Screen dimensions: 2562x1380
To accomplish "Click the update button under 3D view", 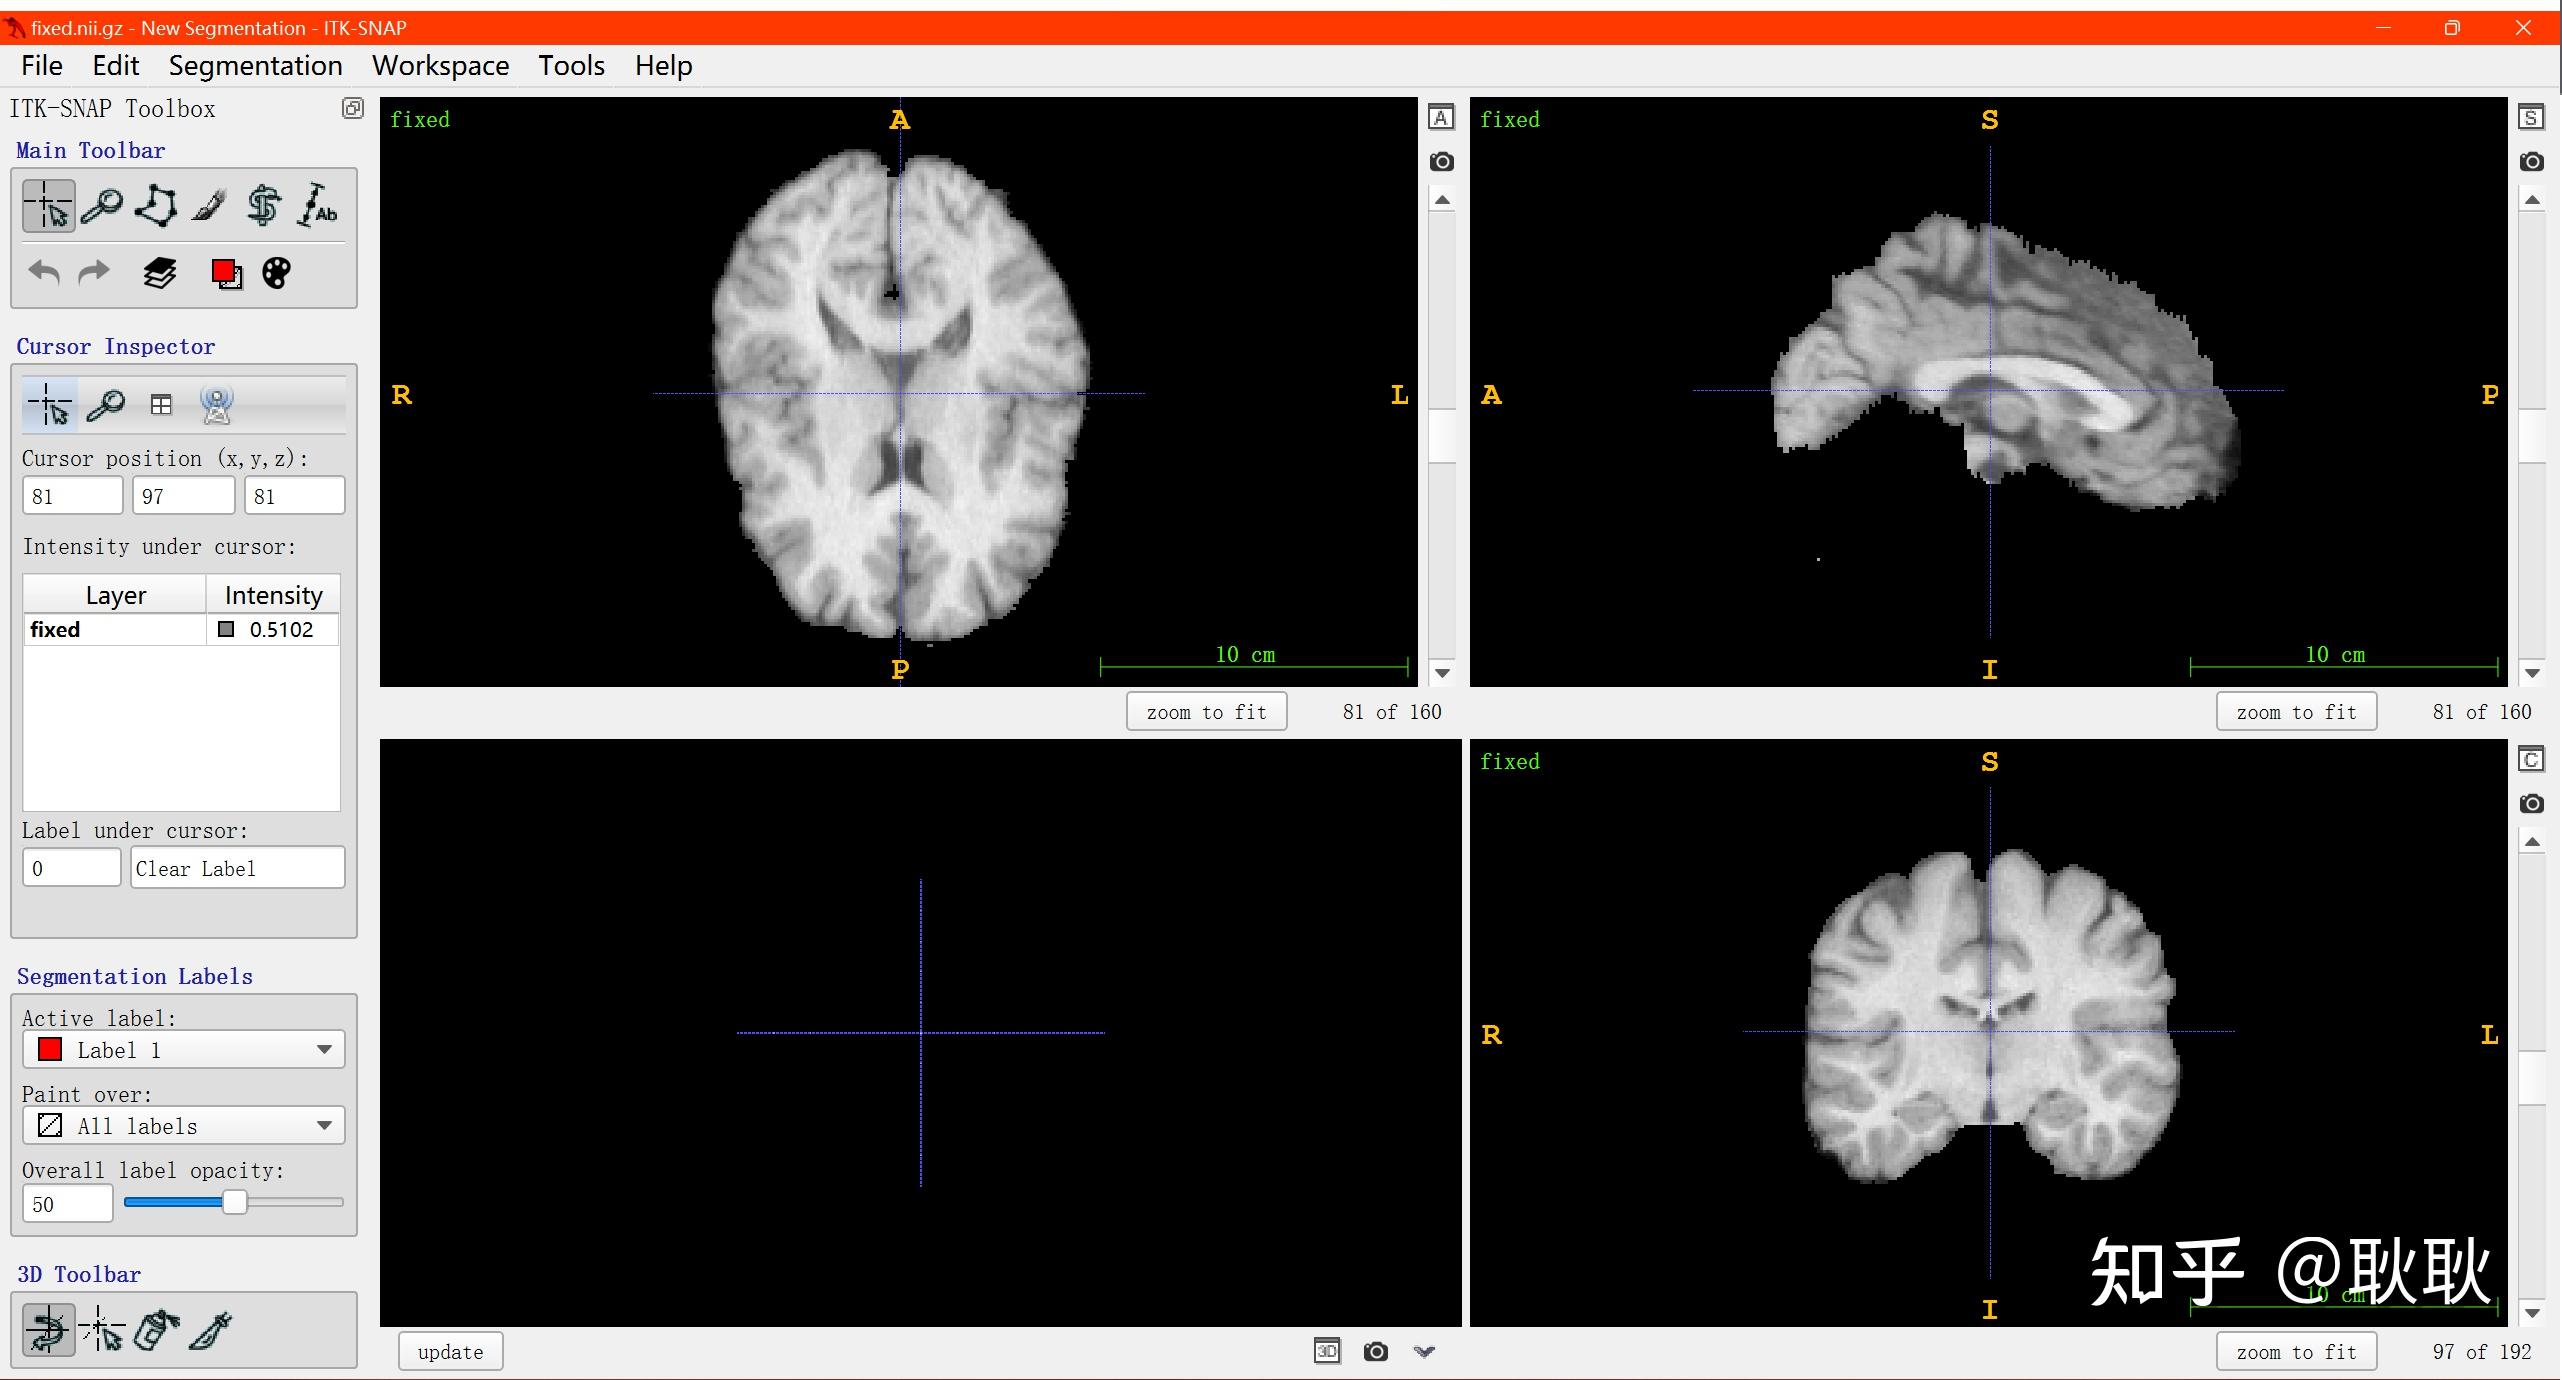I will 450,1352.
